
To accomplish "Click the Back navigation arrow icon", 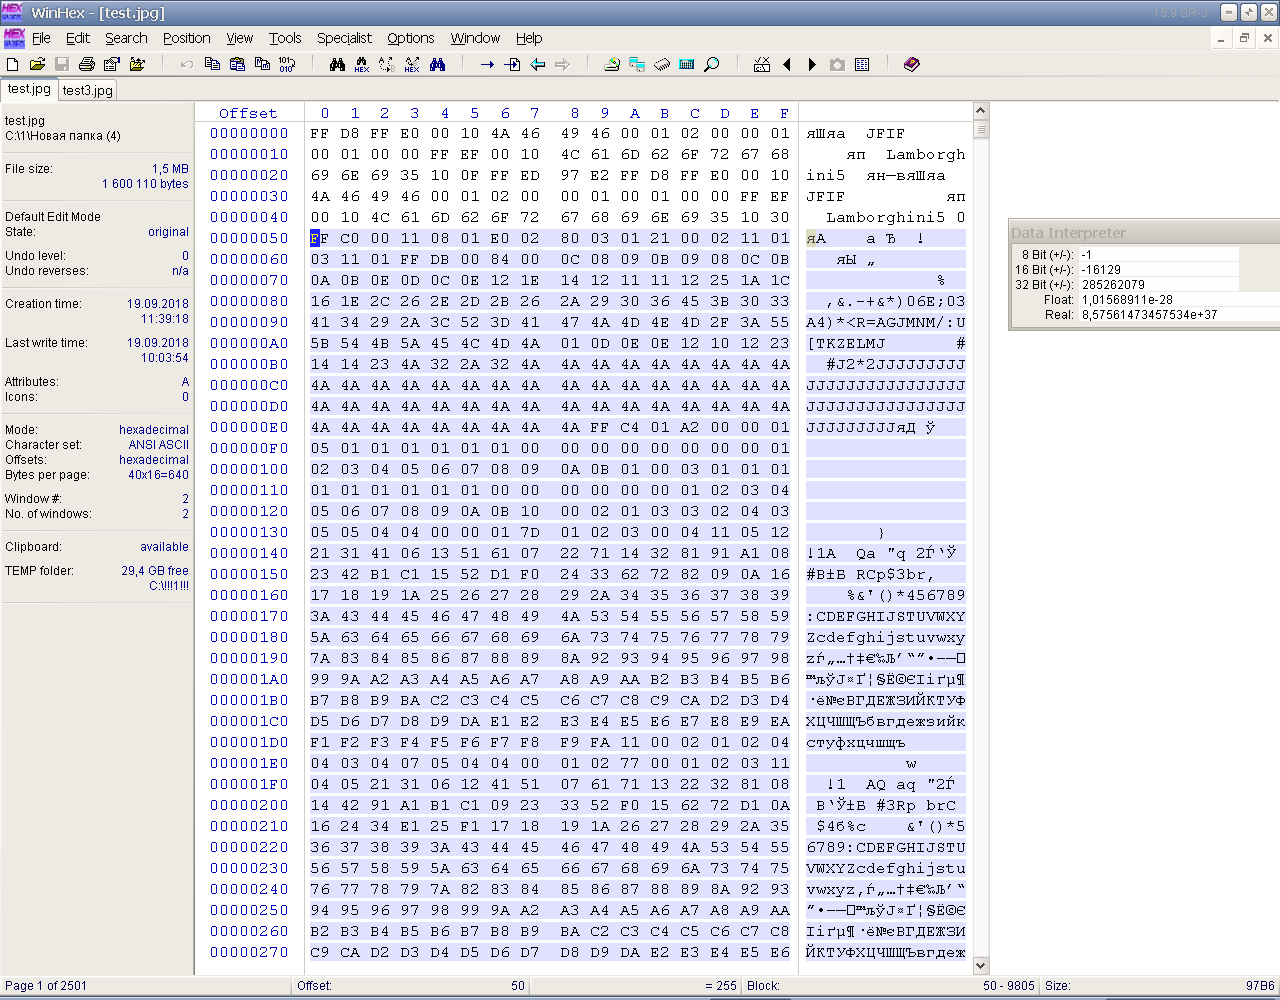I will [x=537, y=64].
